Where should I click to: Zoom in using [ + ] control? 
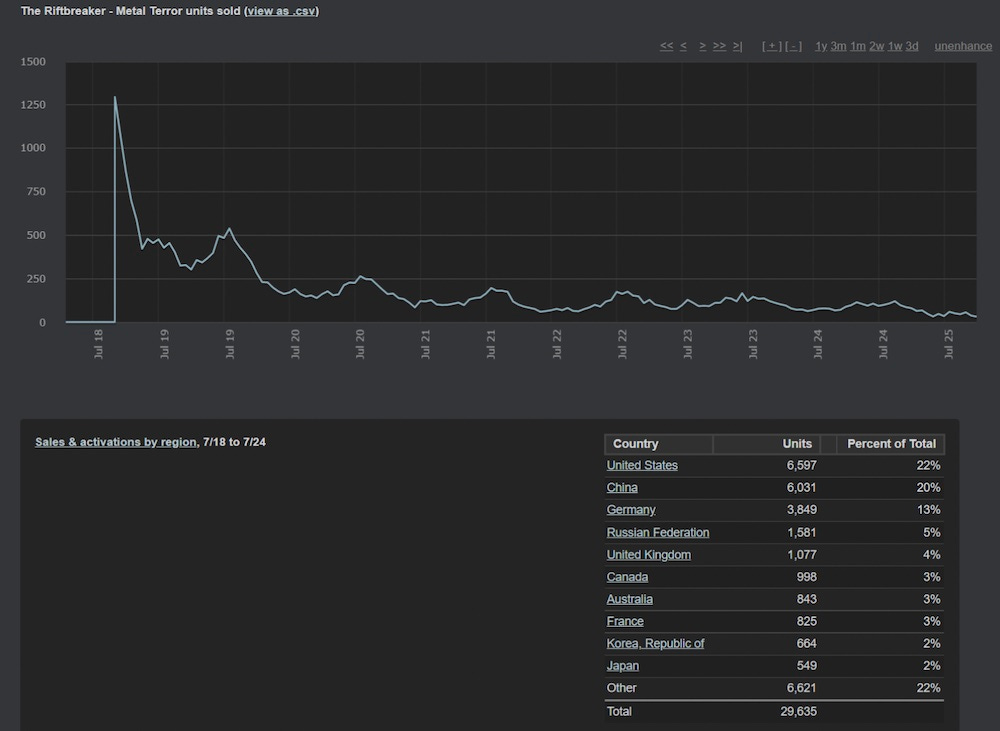tap(772, 46)
